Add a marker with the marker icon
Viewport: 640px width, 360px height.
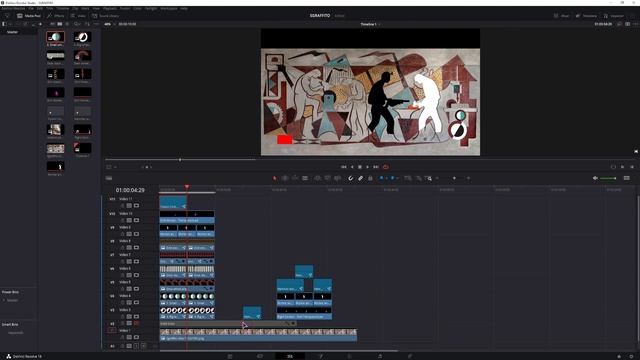(392, 178)
